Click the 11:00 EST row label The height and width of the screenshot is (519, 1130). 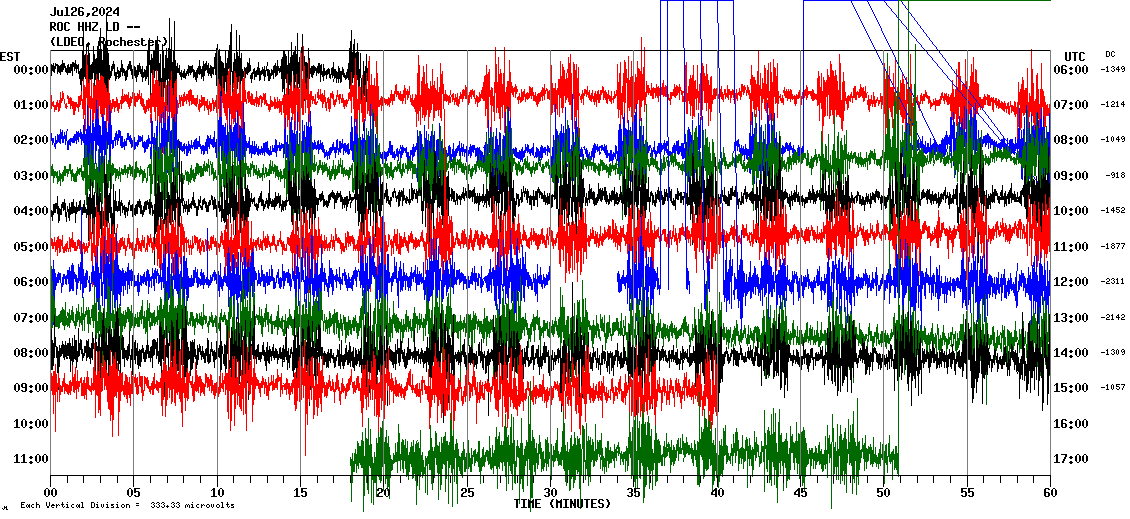tap(24, 459)
